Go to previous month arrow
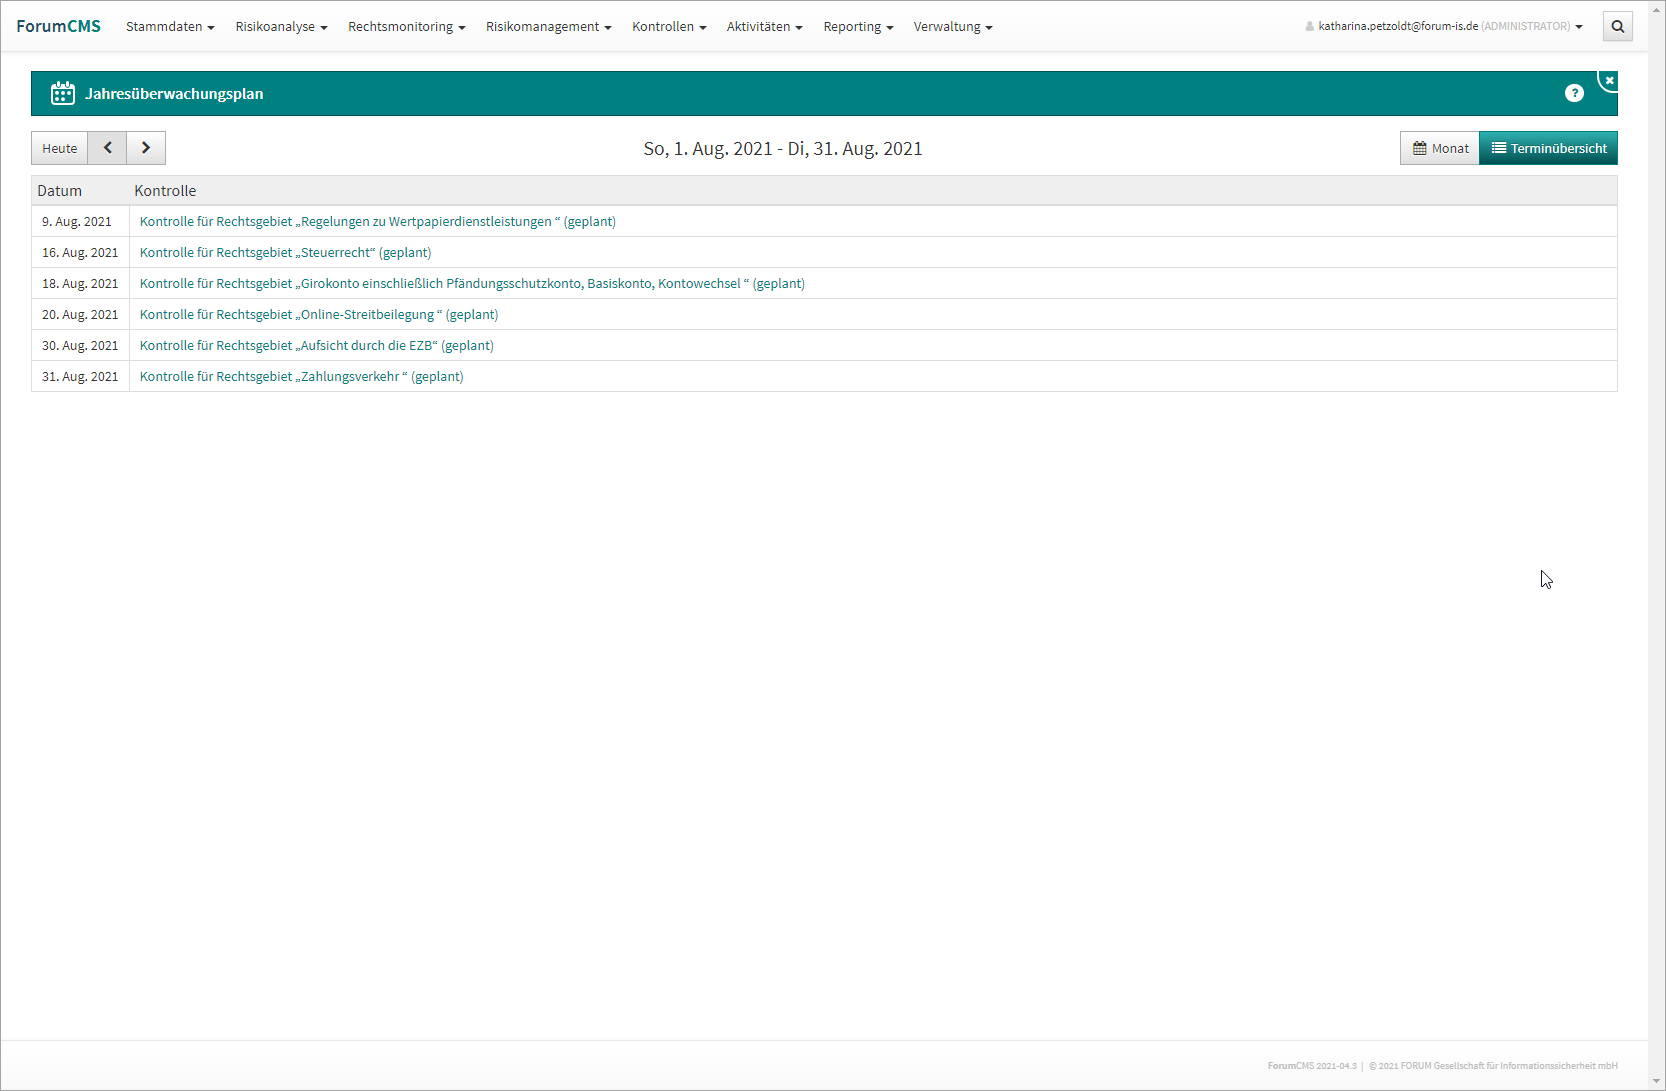 107,148
